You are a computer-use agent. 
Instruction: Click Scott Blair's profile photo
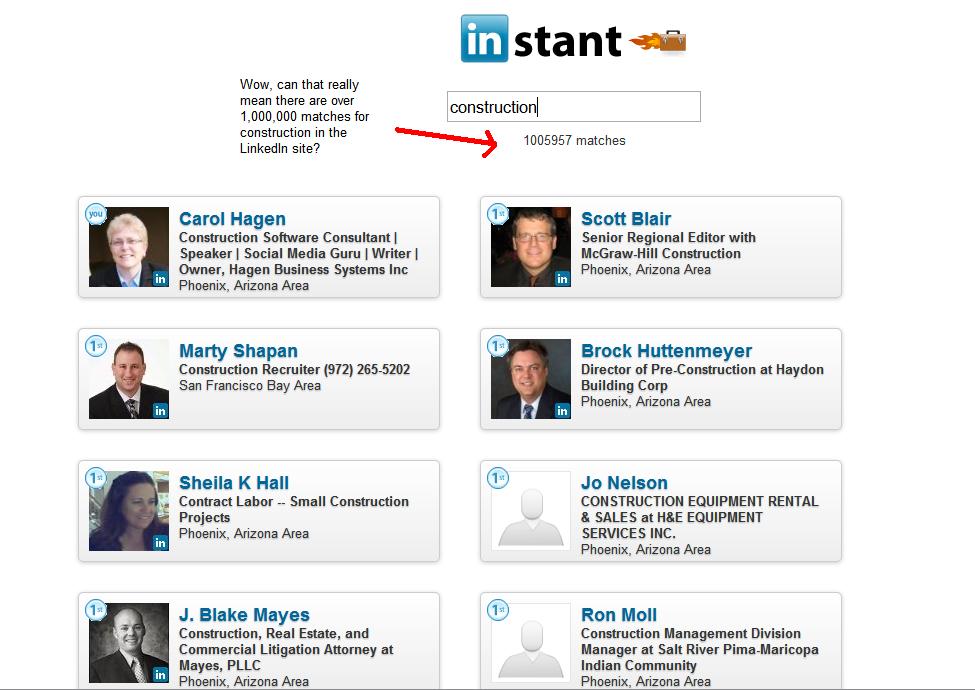531,247
